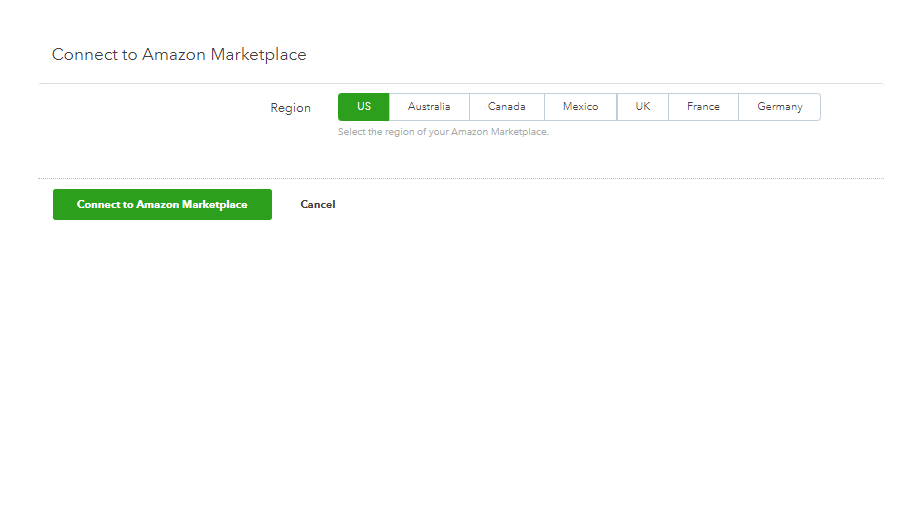The height and width of the screenshot is (511, 913).
Task: Cancel the Amazon Marketplace connection
Action: [x=318, y=204]
